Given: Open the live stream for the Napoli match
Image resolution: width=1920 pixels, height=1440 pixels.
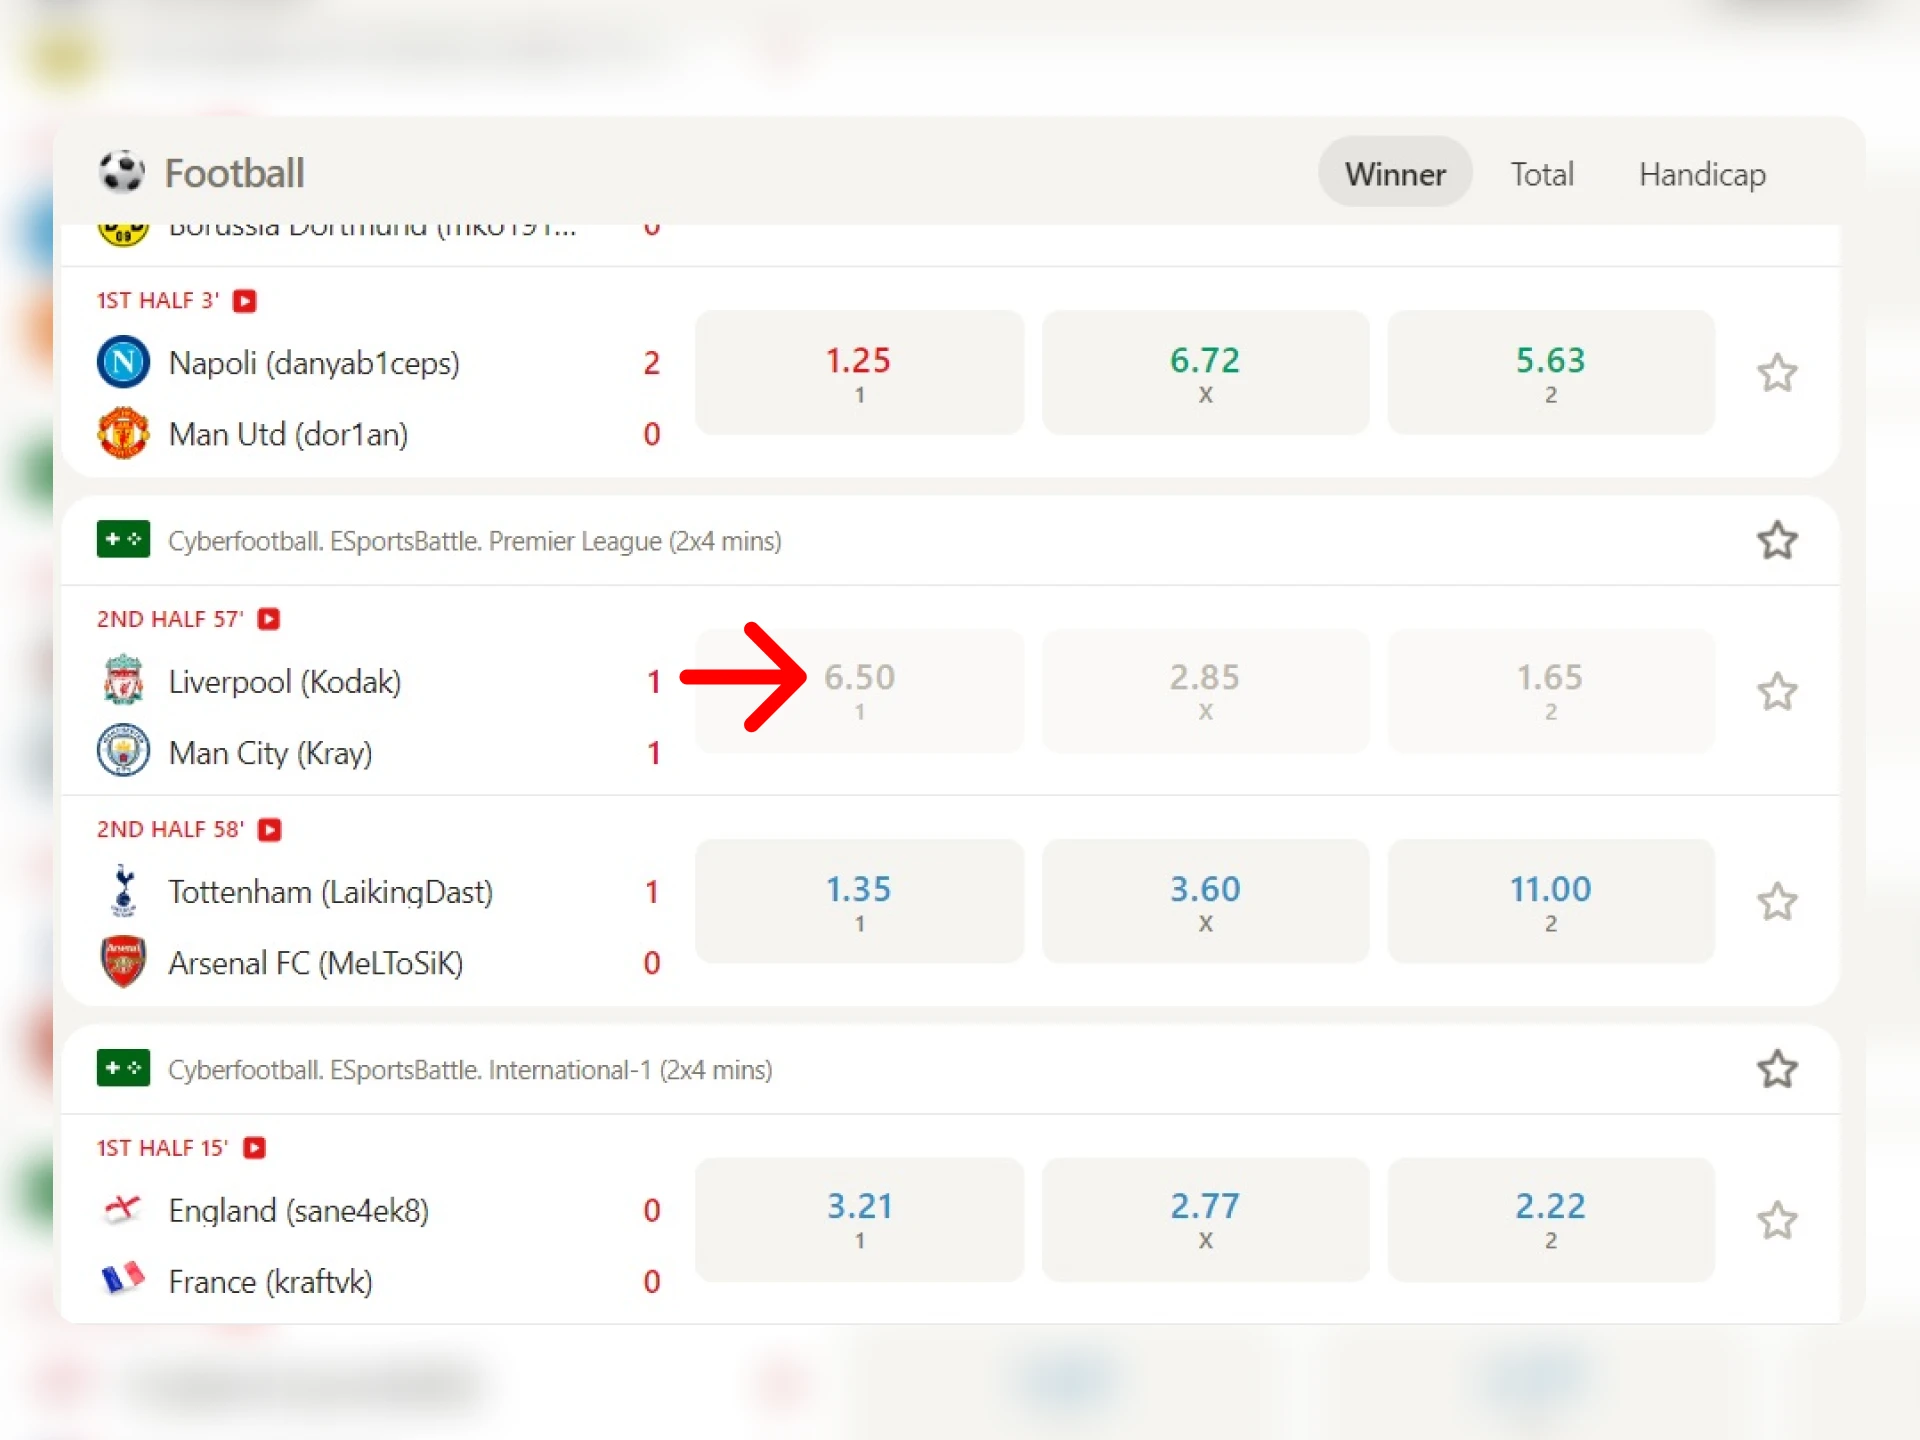Looking at the screenshot, I should (x=245, y=300).
